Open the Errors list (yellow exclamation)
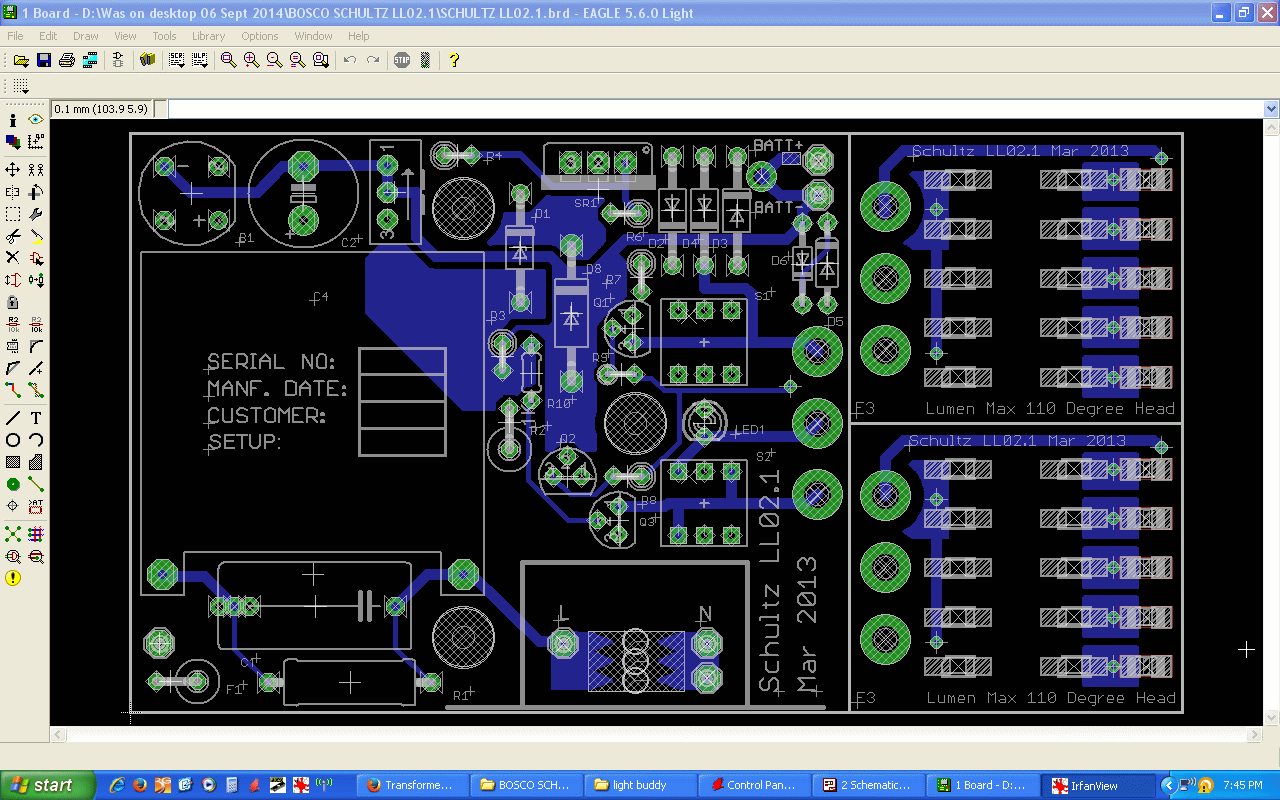1280x800 pixels. pos(13,578)
